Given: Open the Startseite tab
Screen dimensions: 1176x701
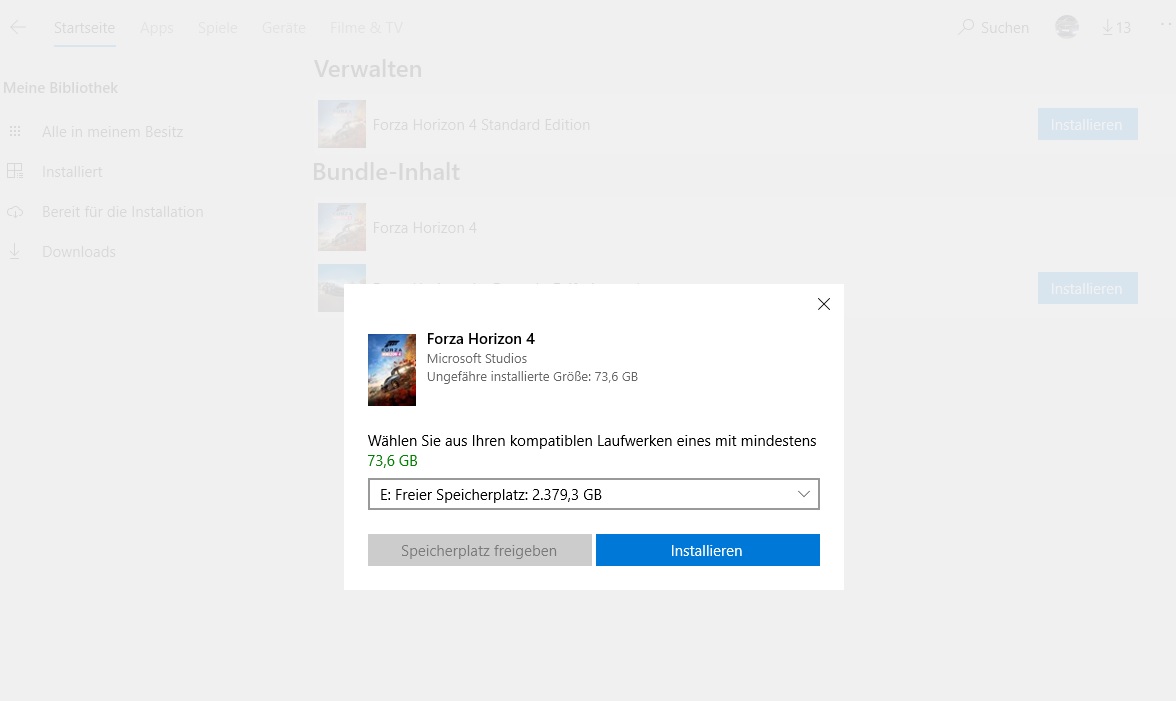Looking at the screenshot, I should pos(85,28).
